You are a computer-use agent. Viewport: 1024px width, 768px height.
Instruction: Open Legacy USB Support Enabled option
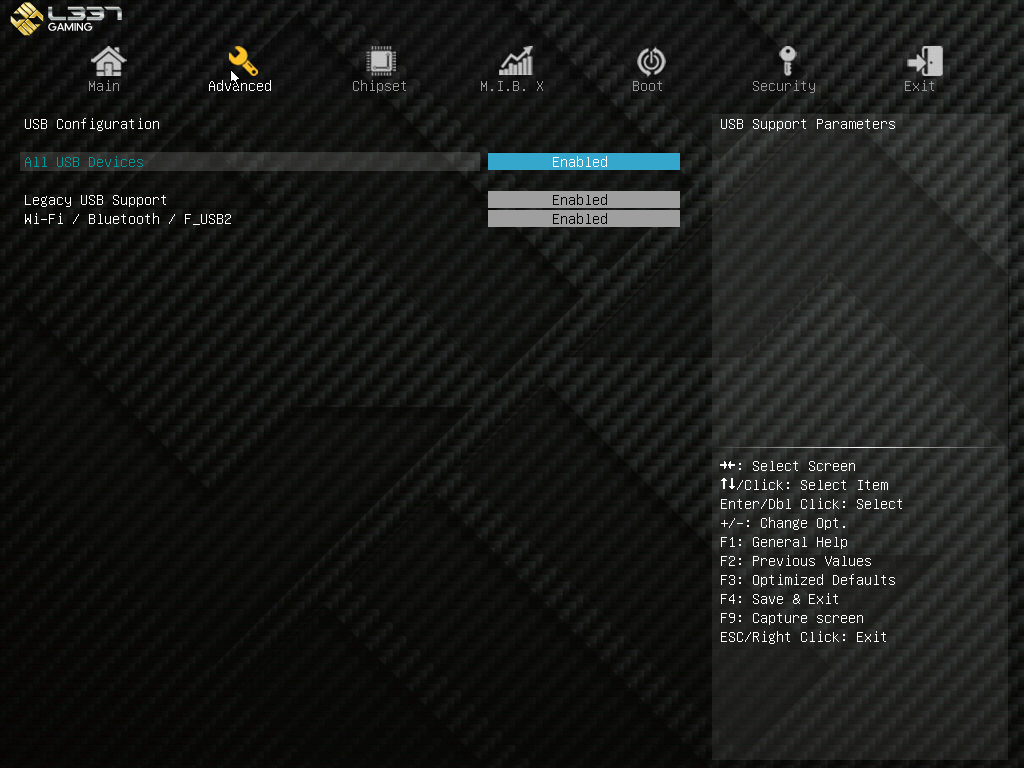pos(583,199)
